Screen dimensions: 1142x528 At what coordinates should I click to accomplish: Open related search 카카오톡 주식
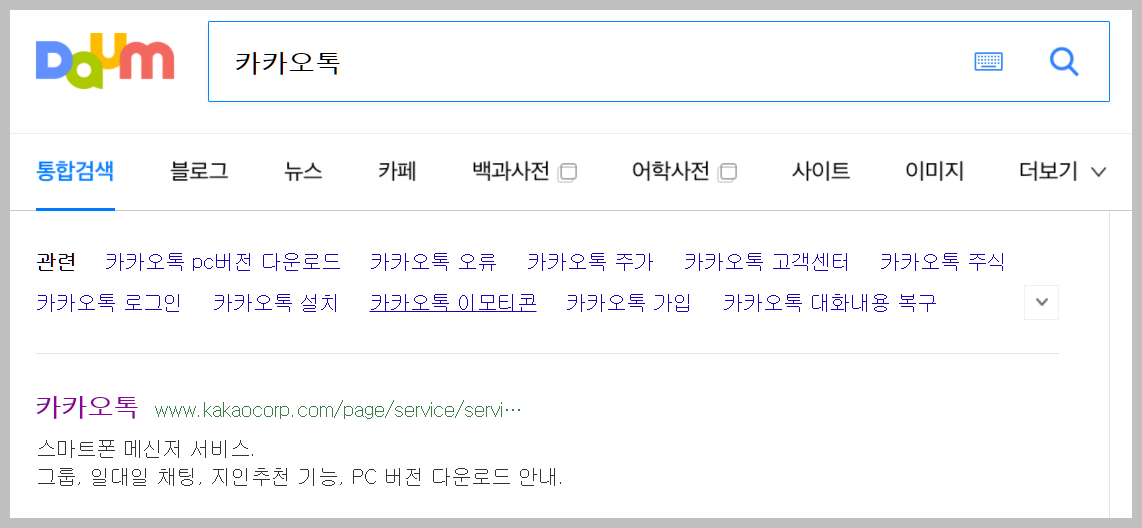(942, 261)
